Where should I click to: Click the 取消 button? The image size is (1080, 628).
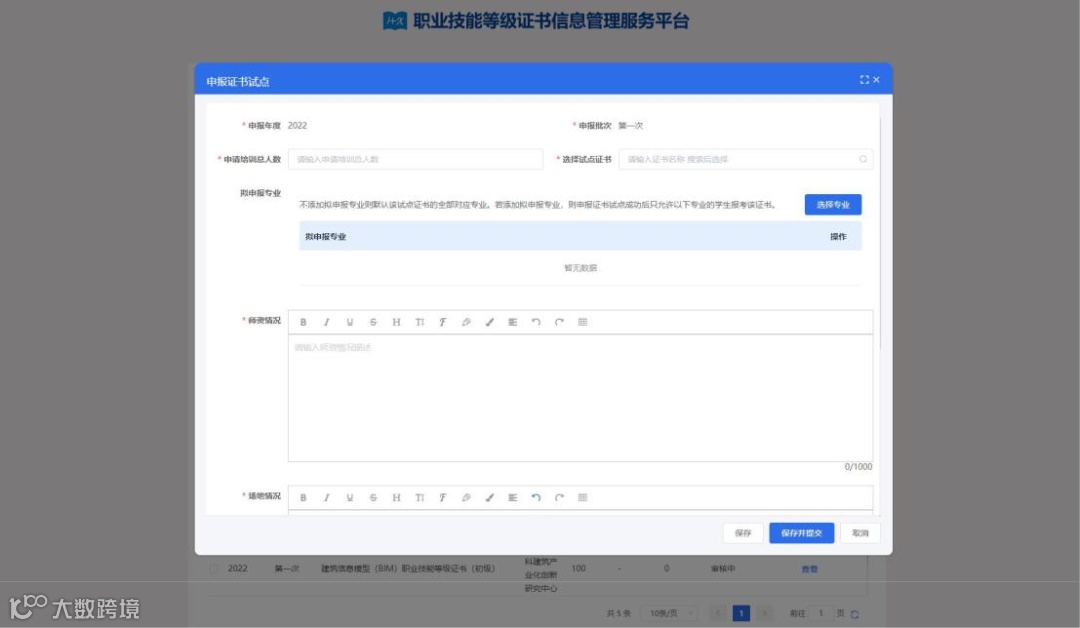(860, 533)
